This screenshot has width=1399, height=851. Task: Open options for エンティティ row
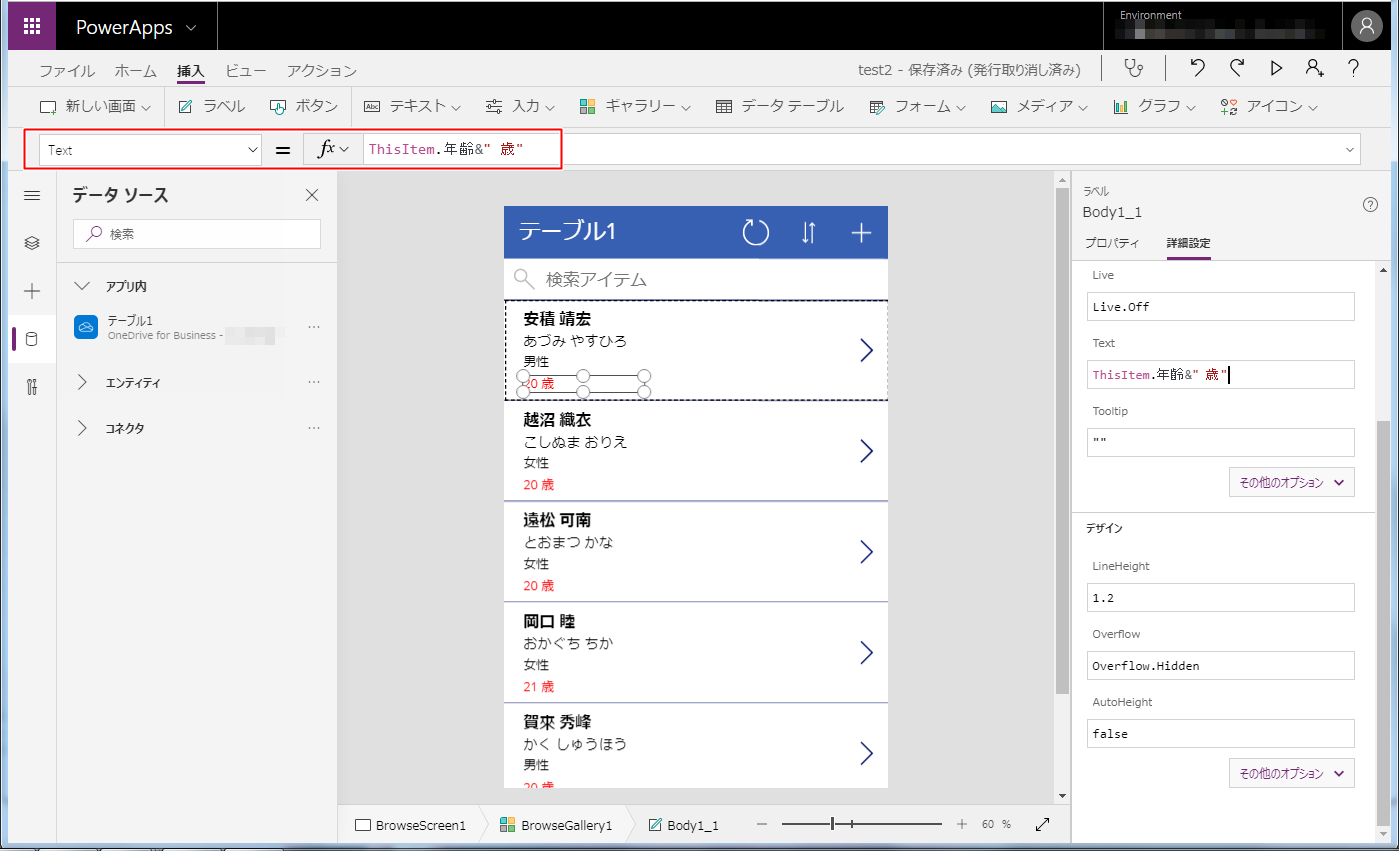click(x=314, y=382)
